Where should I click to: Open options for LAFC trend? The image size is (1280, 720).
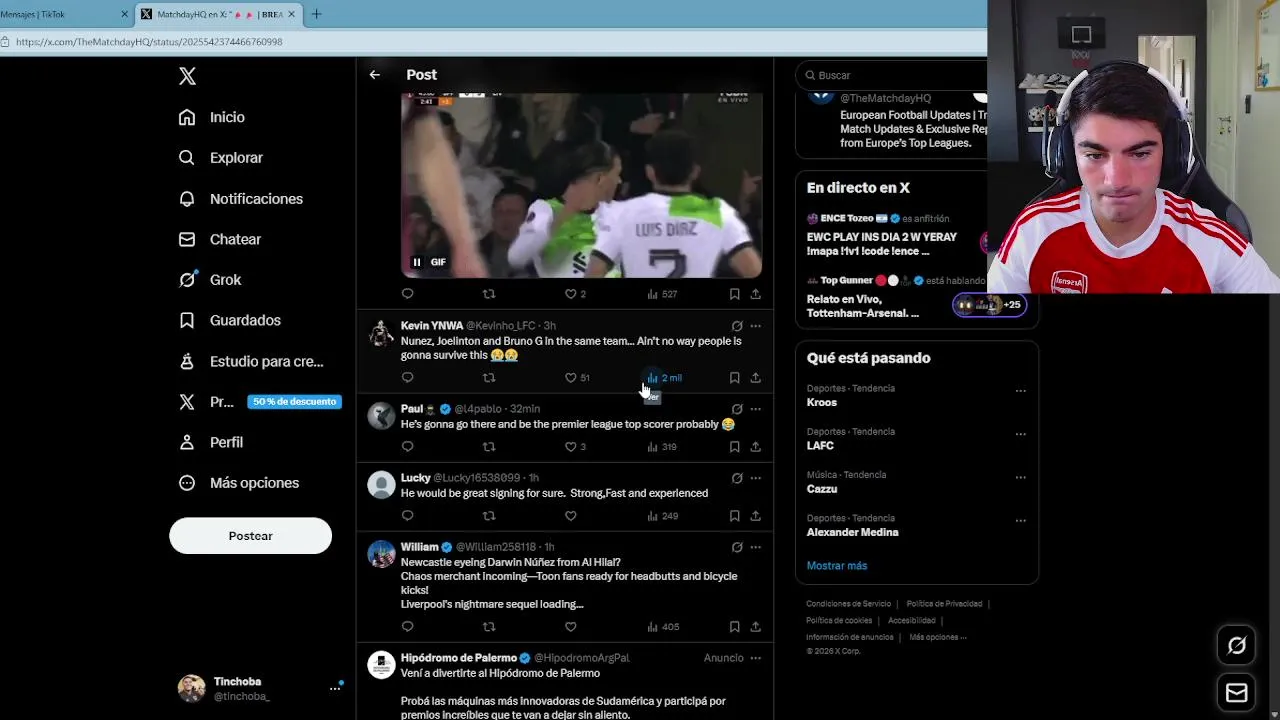tap(1020, 434)
